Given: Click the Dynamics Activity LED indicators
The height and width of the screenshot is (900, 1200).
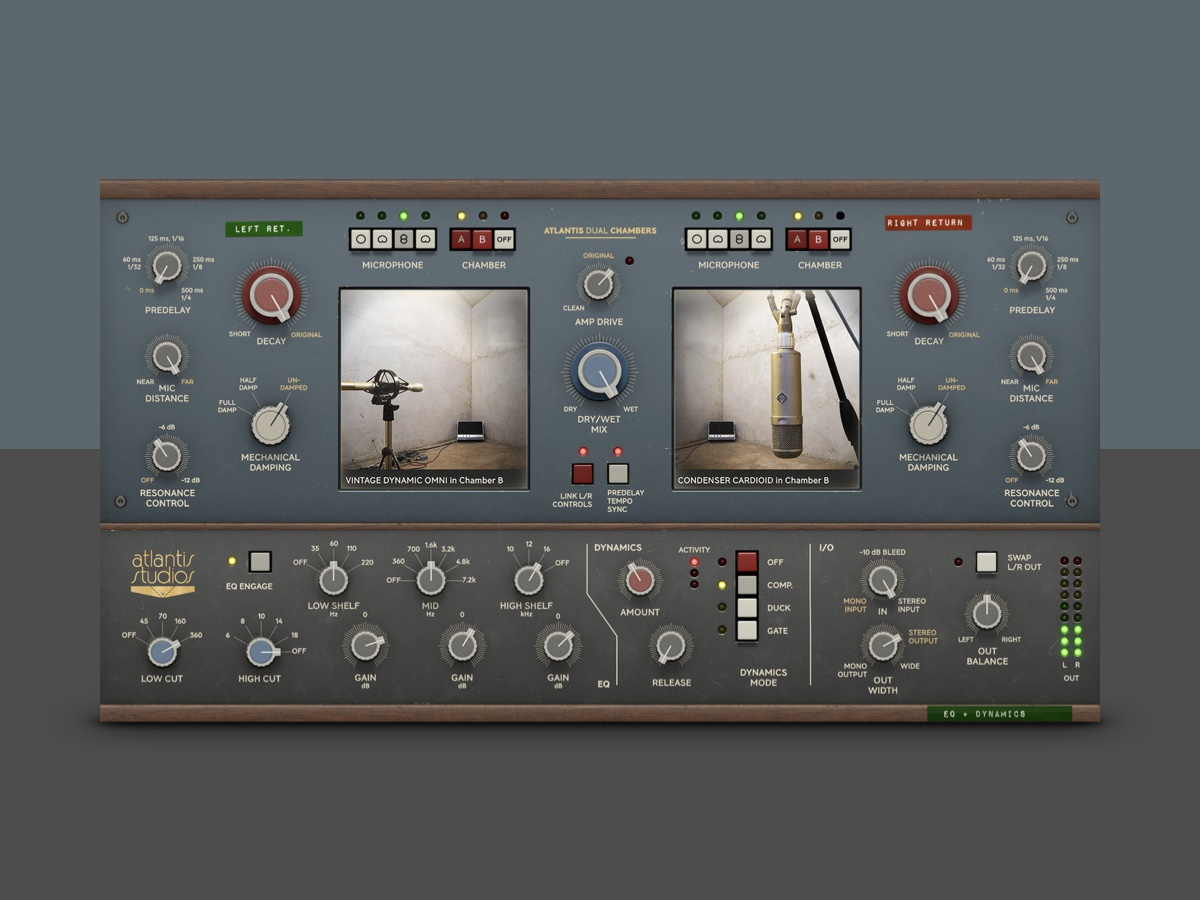Looking at the screenshot, I should 694,572.
